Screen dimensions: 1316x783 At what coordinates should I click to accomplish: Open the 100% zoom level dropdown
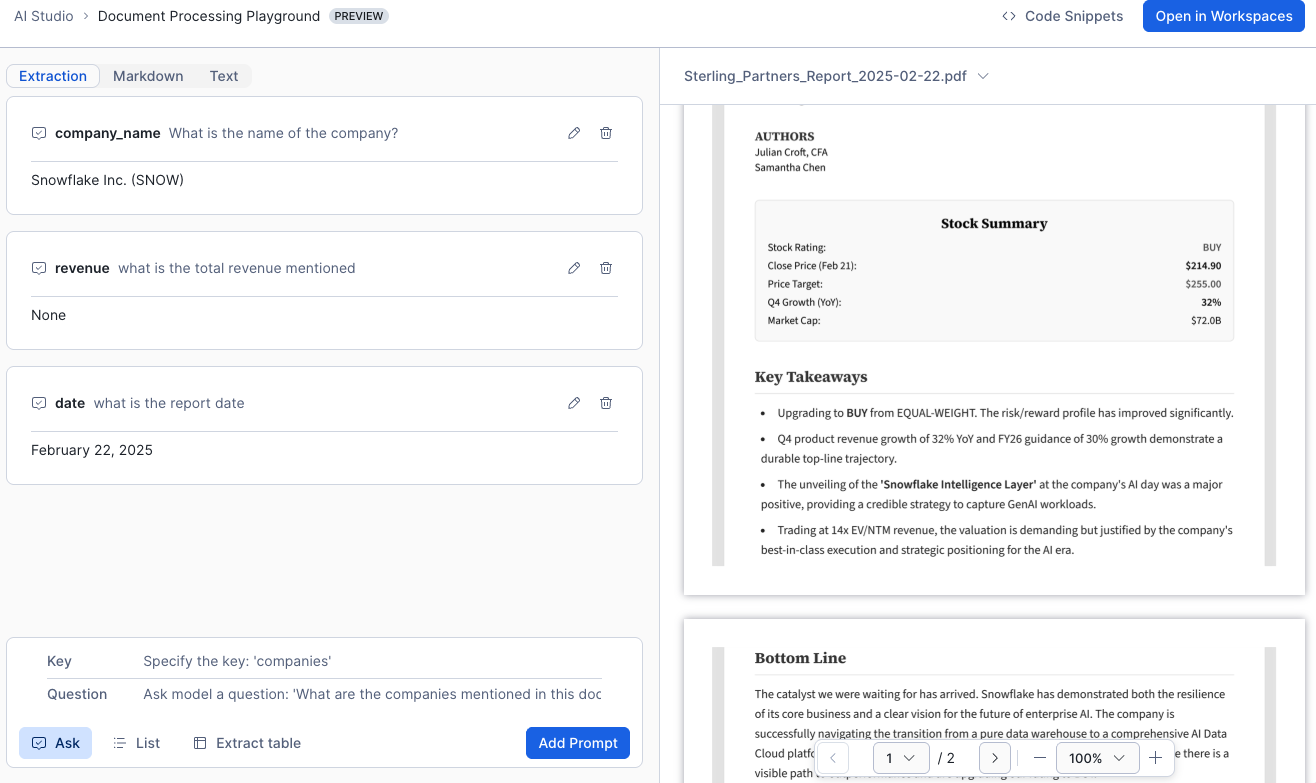point(1097,758)
